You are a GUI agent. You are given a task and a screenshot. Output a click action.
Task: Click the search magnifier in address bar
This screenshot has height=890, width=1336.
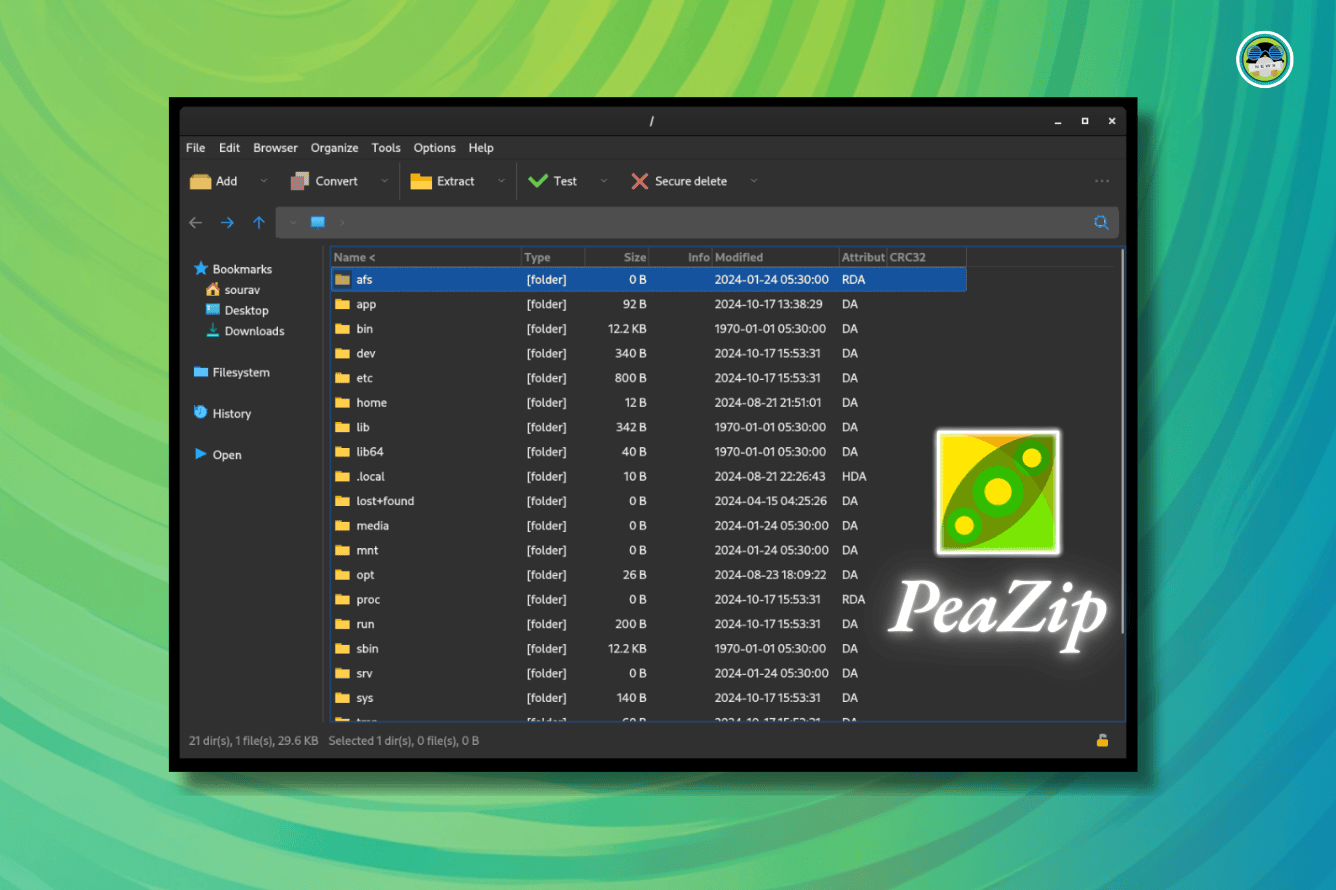tap(1101, 222)
